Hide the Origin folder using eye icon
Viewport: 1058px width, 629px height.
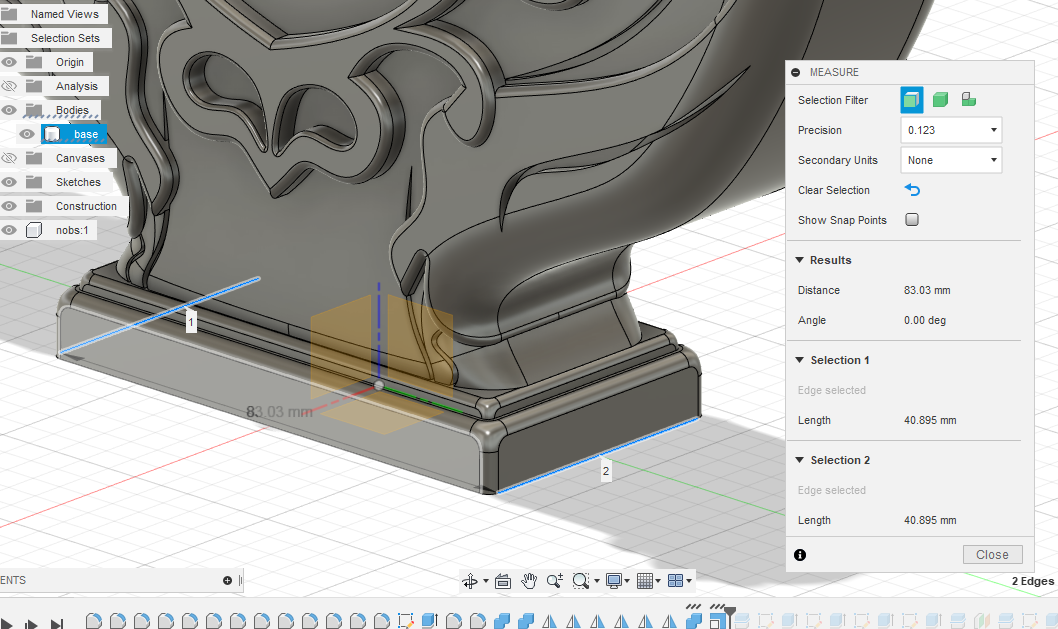[9, 62]
